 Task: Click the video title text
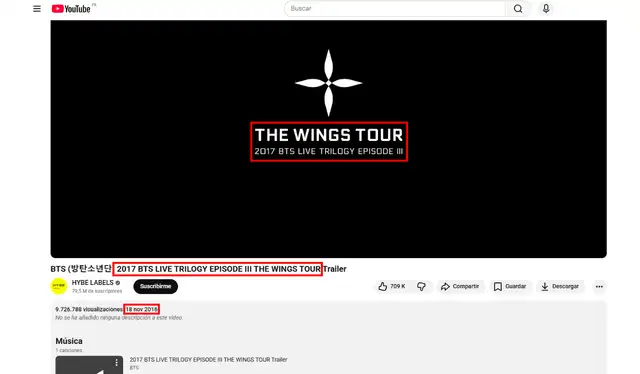[x=198, y=269]
